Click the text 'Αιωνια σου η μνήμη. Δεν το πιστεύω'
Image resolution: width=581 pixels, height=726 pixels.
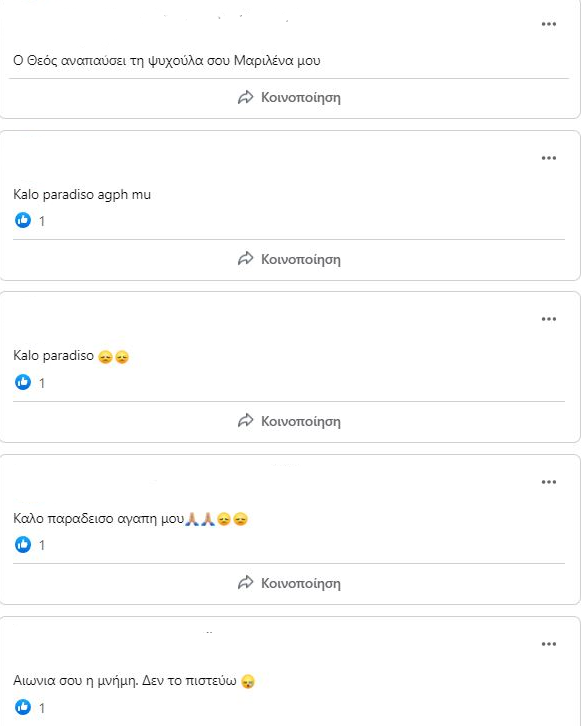[125, 681]
